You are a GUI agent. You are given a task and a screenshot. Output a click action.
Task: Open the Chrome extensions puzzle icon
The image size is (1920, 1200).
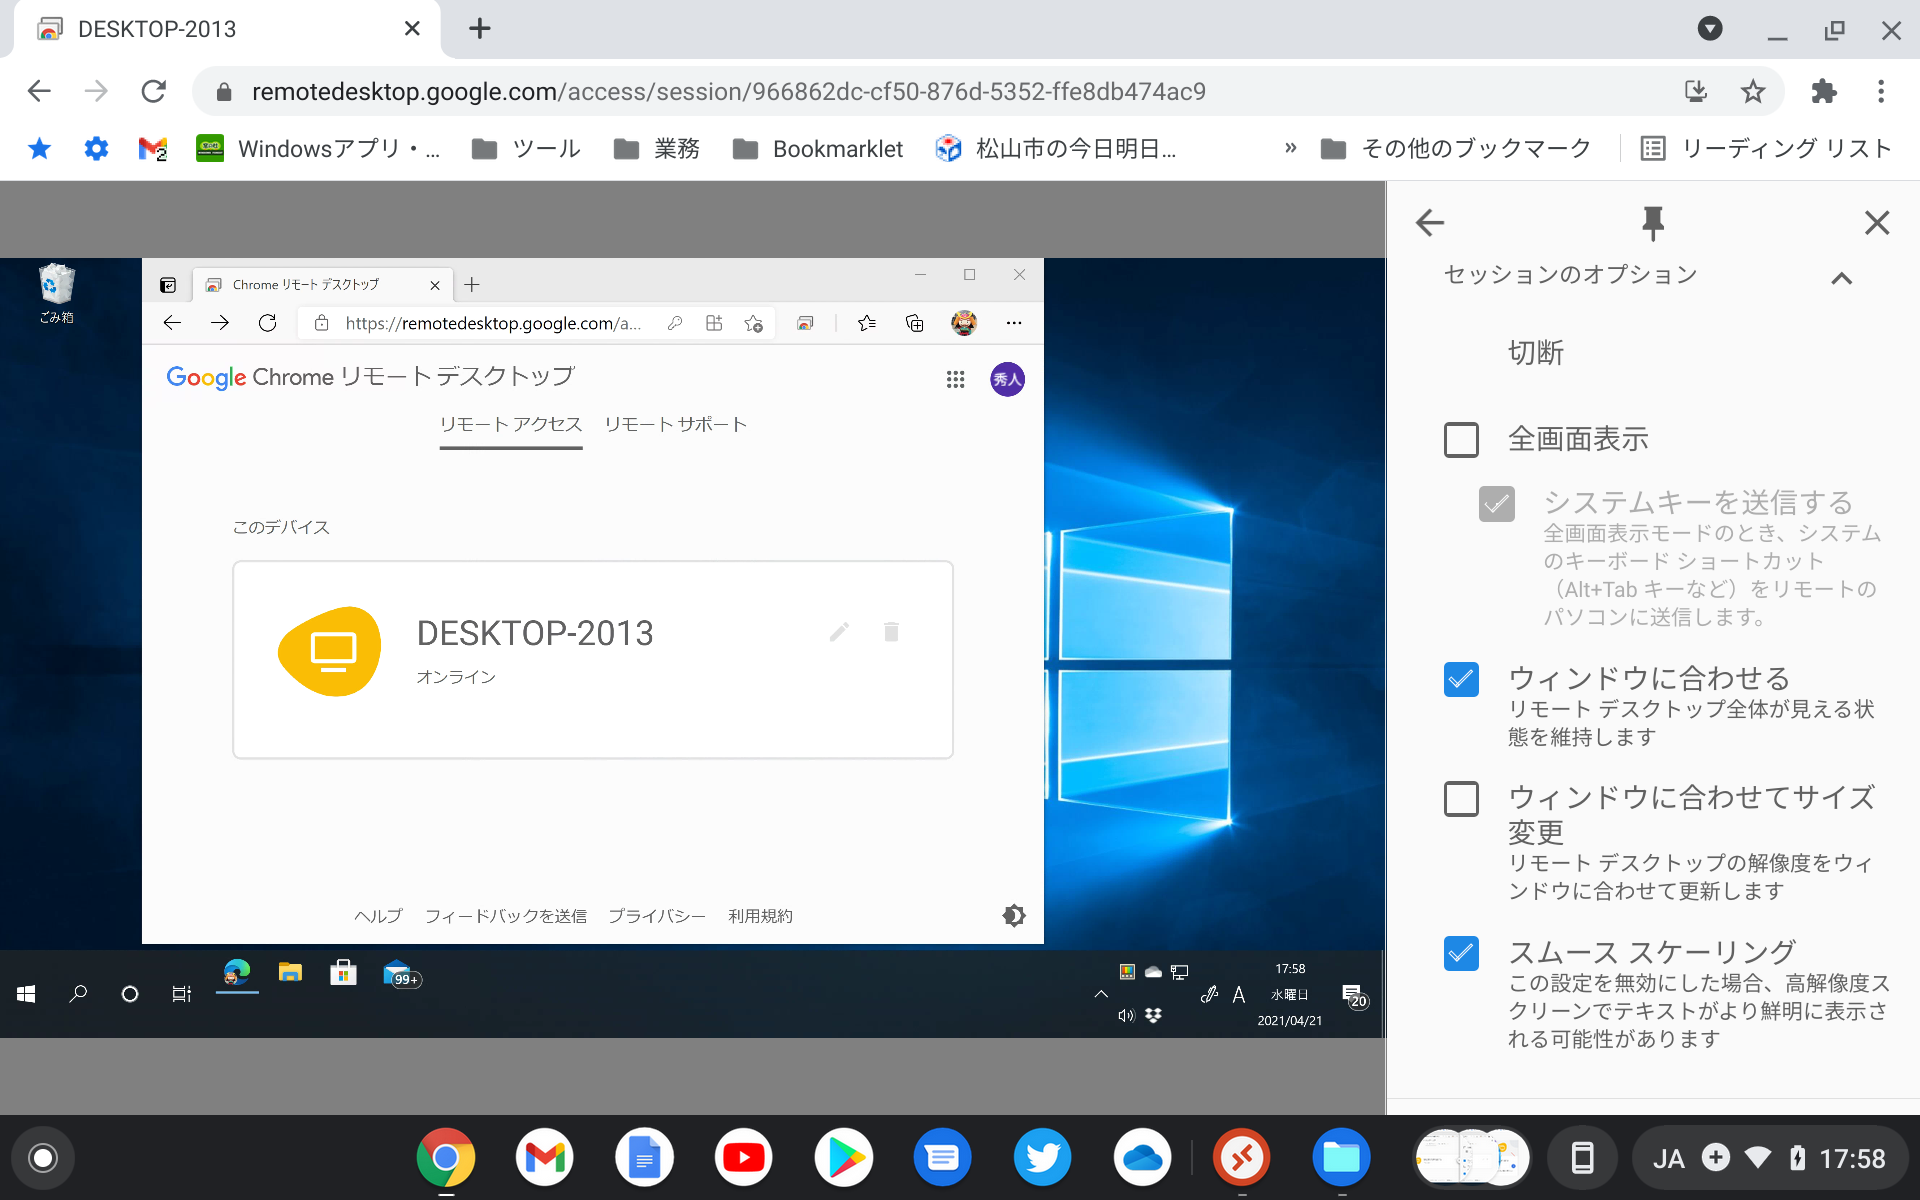tap(1823, 91)
